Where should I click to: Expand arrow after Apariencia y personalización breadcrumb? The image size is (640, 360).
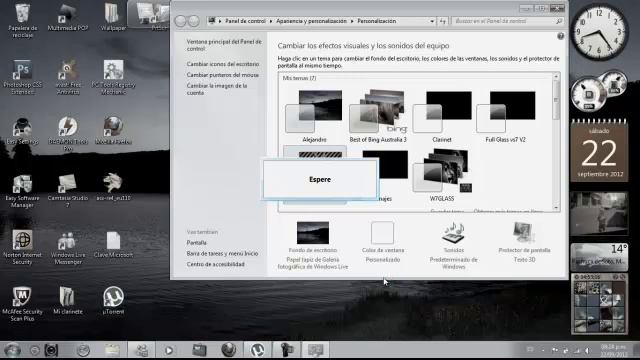tap(352, 21)
